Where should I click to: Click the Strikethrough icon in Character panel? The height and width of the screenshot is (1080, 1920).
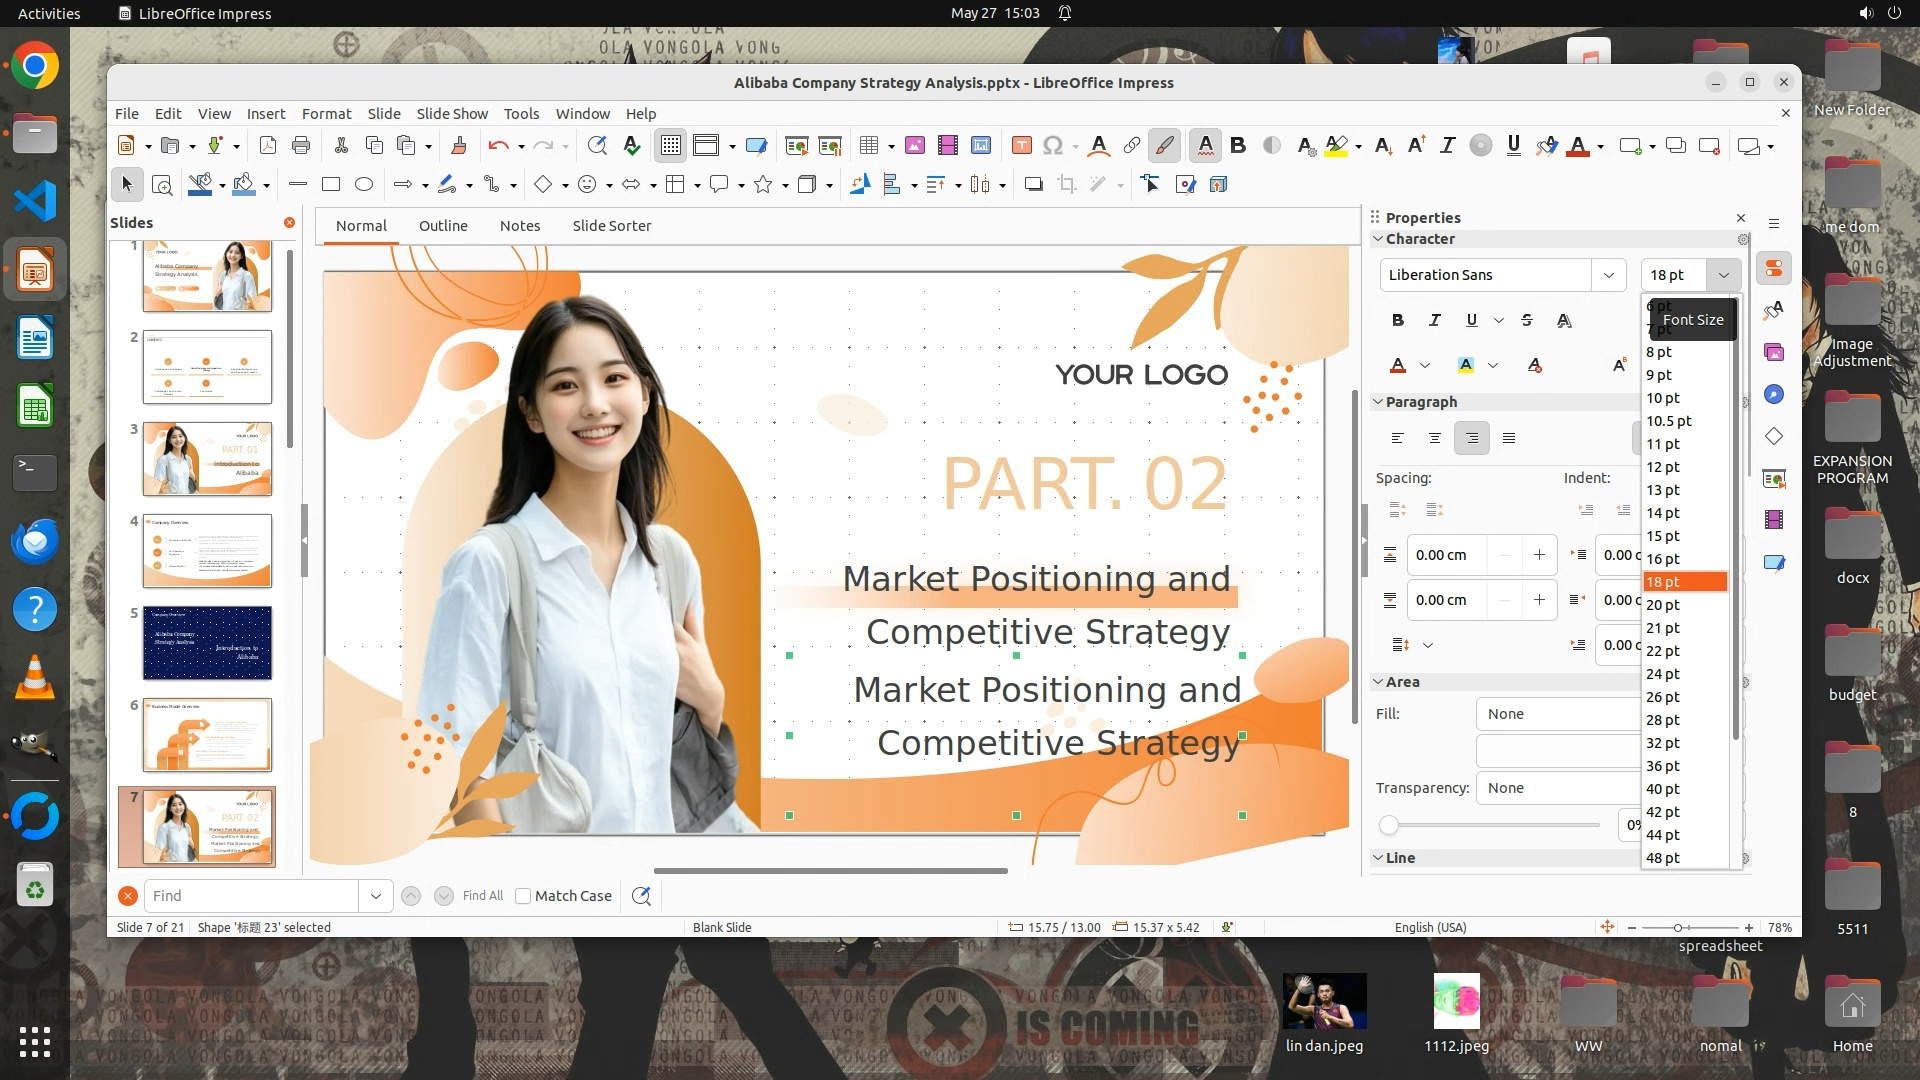tap(1526, 320)
